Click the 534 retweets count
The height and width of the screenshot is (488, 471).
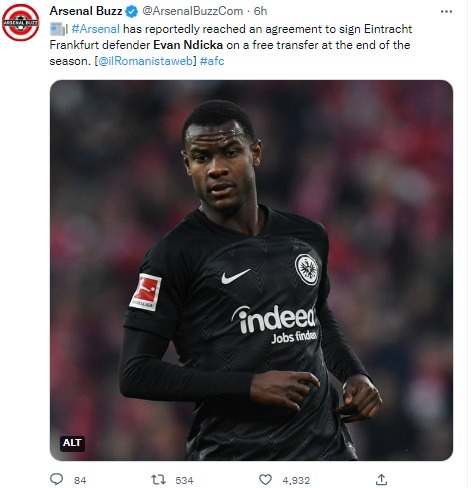click(x=184, y=480)
